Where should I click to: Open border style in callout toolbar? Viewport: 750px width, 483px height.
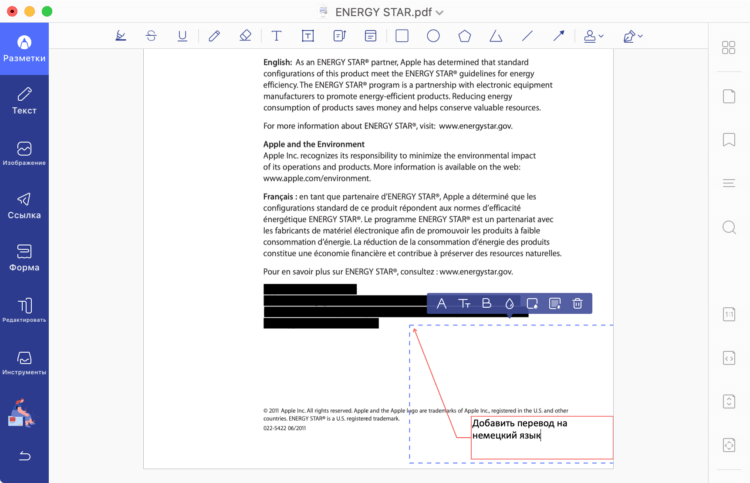[532, 304]
